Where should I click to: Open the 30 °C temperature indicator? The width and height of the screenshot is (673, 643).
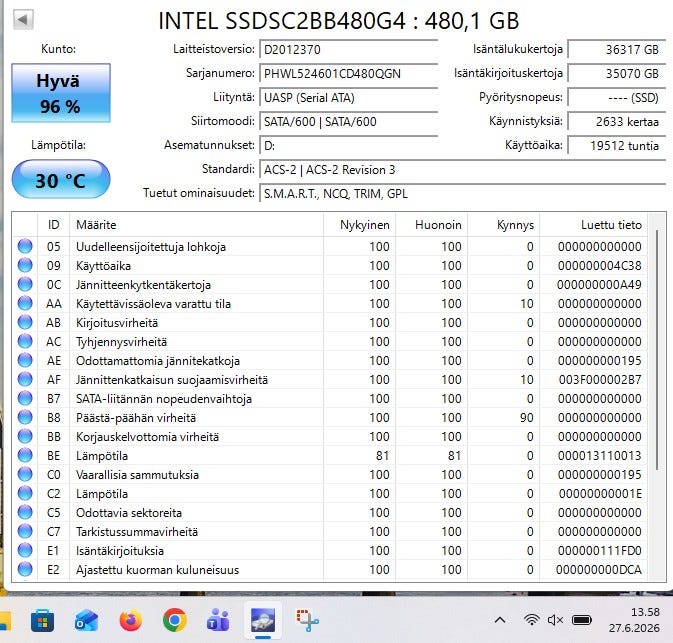coord(61,179)
